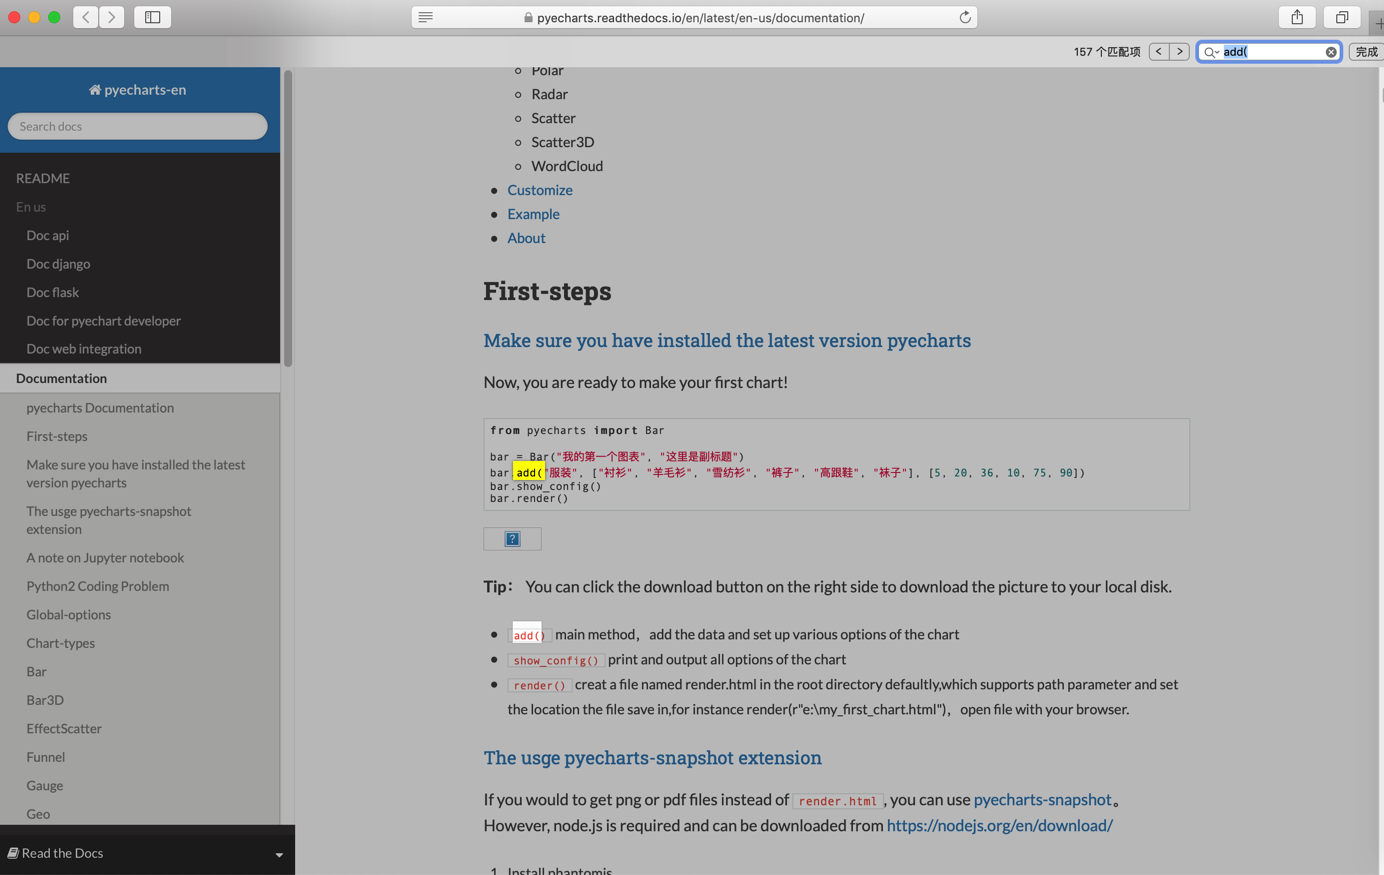
Task: Go to pyecharts-snapshot extension sidebar link
Action: tap(109, 520)
